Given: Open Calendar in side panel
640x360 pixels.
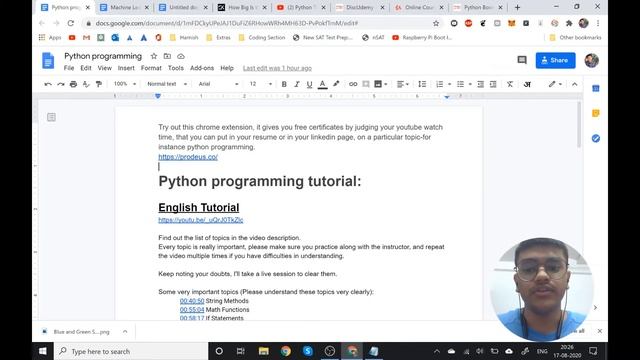Looking at the screenshot, I should (x=596, y=88).
